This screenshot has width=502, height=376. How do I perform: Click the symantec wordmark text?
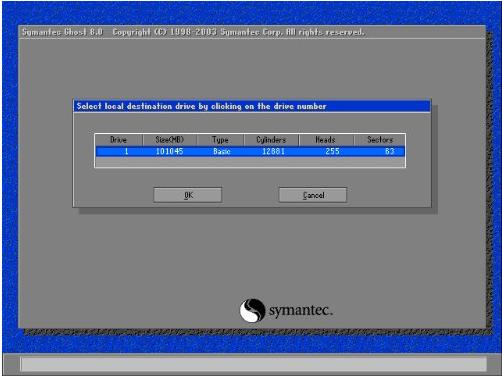click(x=301, y=310)
